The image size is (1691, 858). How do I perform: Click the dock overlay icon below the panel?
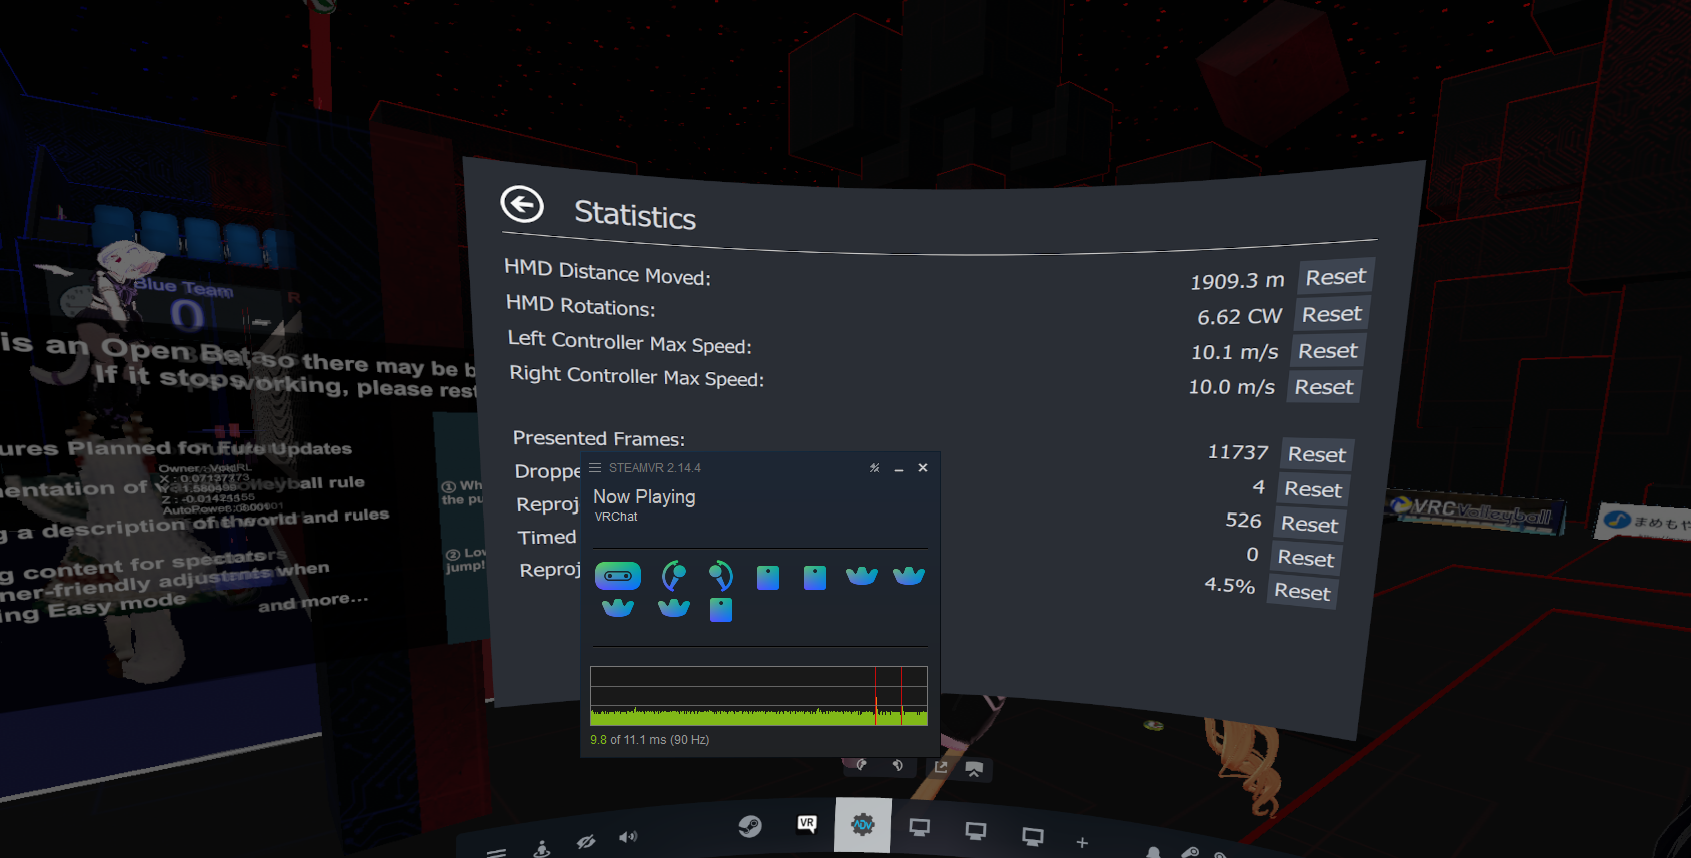[974, 769]
